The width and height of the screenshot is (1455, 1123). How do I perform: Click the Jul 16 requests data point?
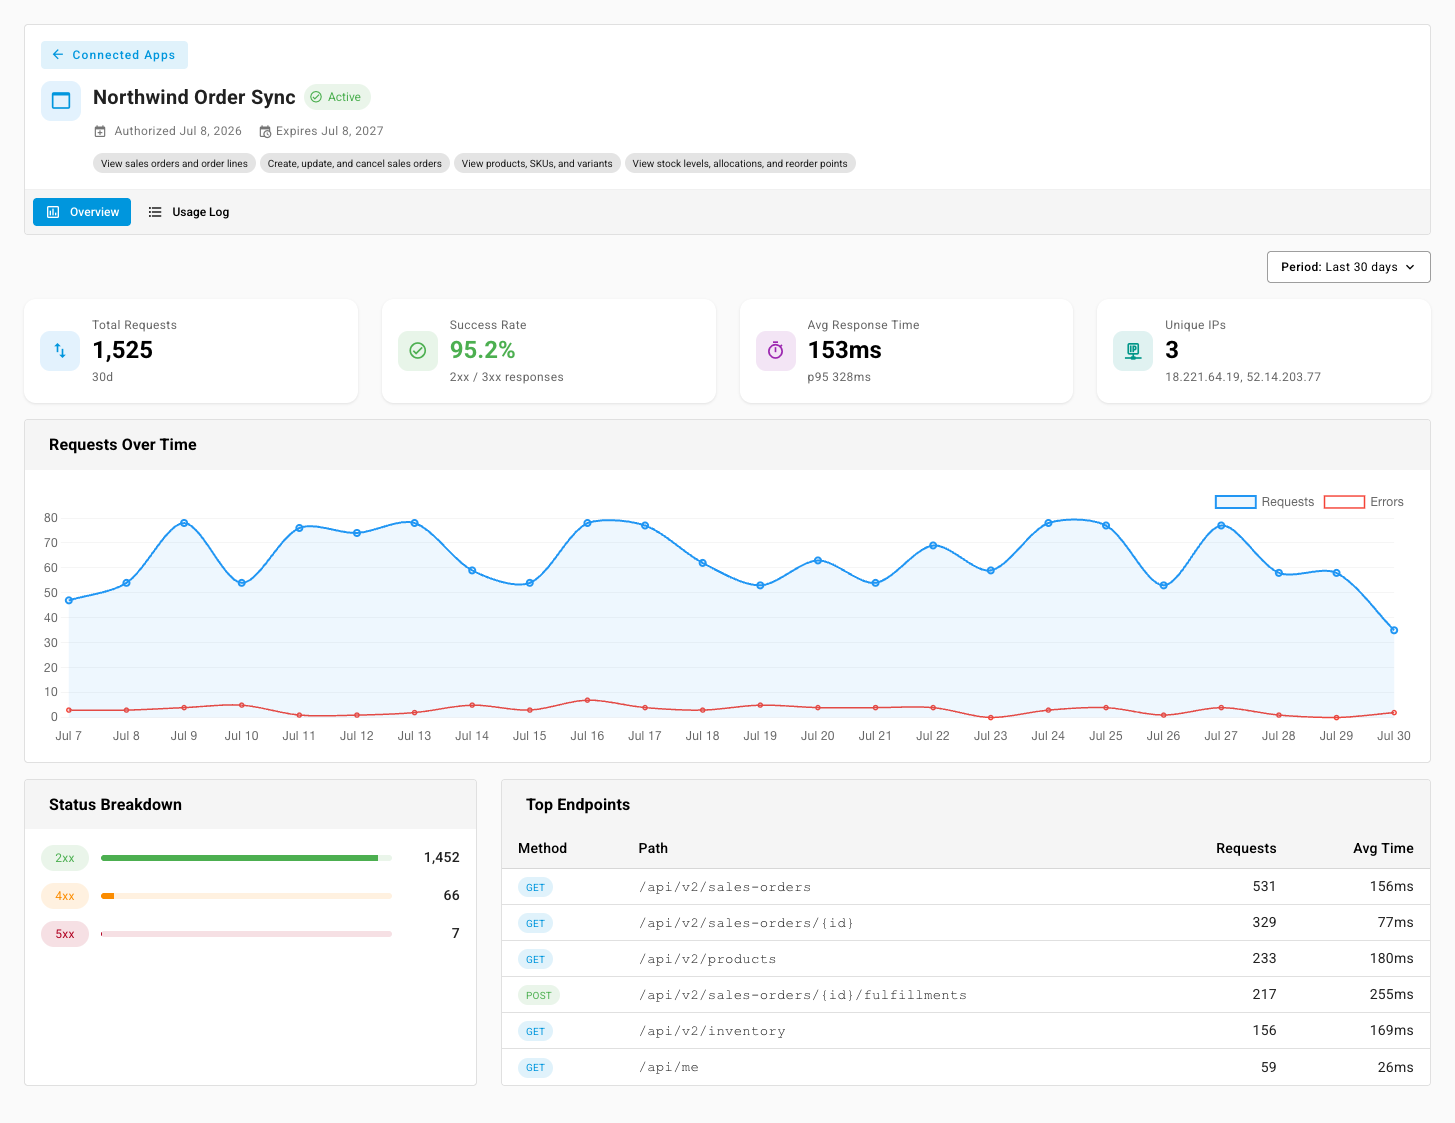tap(587, 523)
